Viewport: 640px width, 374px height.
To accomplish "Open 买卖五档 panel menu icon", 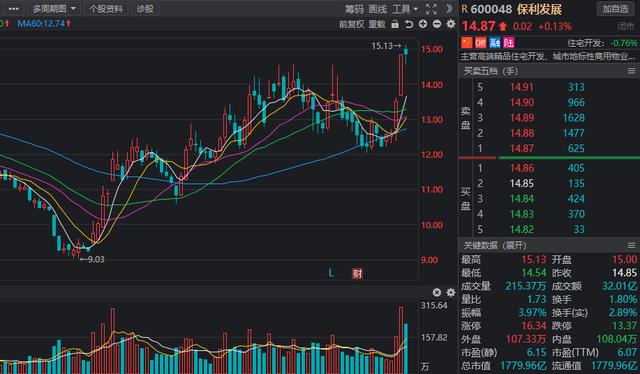I will tap(631, 71).
